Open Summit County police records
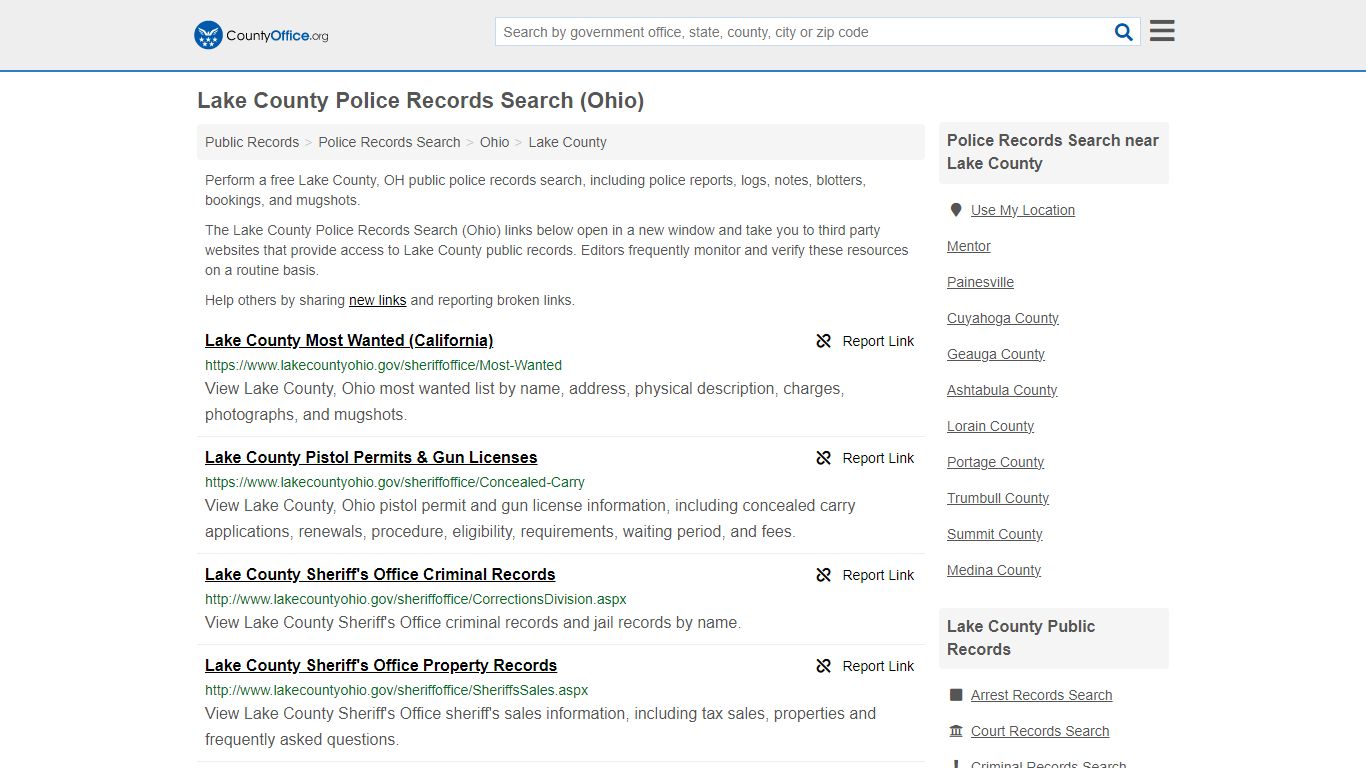Image resolution: width=1366 pixels, height=768 pixels. [x=995, y=534]
